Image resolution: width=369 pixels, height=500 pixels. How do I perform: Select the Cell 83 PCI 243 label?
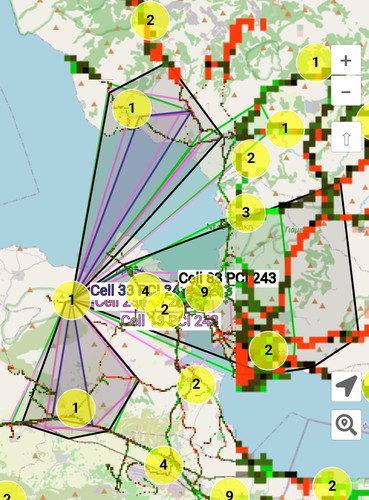click(x=227, y=278)
